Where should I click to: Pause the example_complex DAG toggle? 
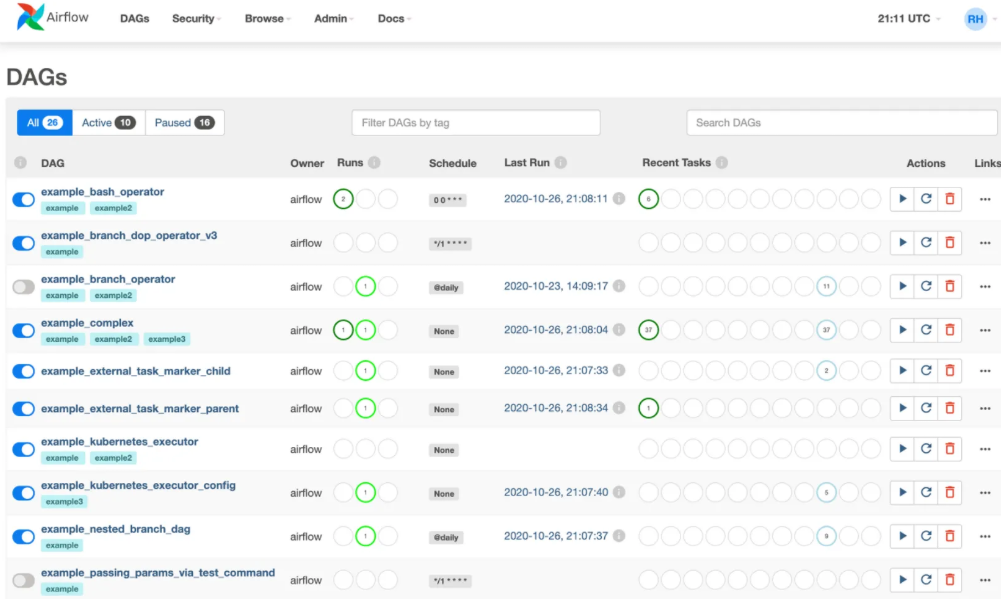(x=24, y=331)
